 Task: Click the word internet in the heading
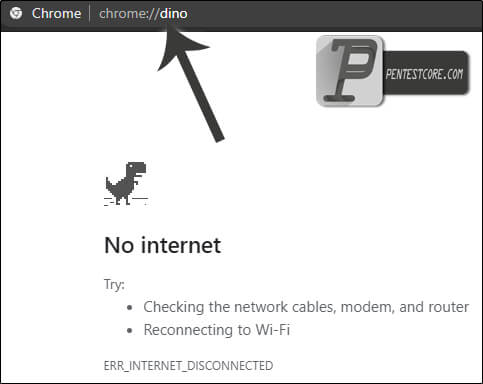click(x=181, y=245)
